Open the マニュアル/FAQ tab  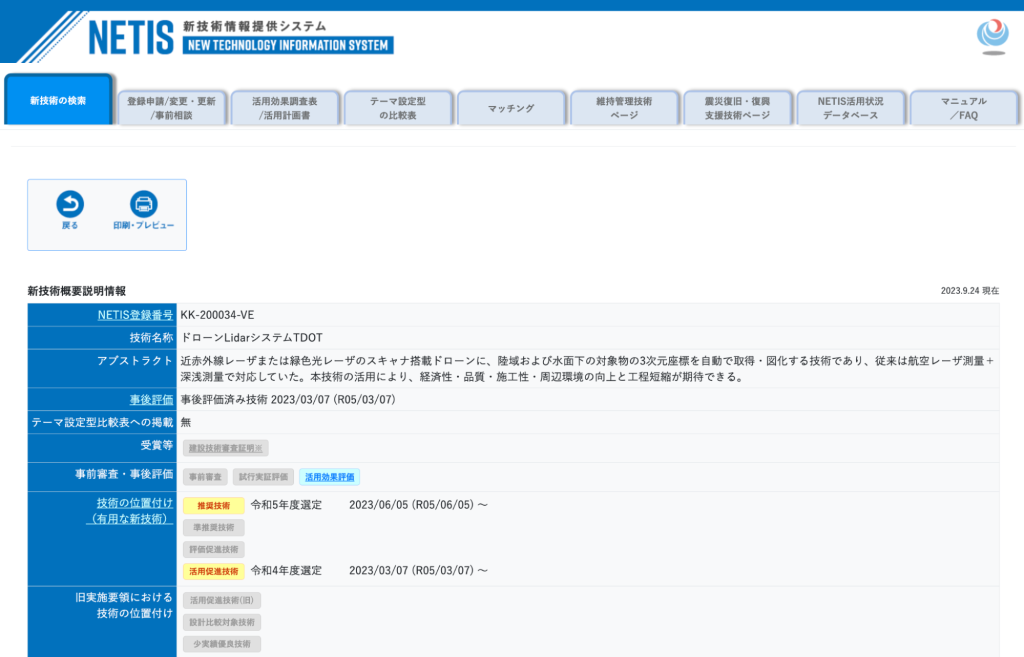coord(963,108)
